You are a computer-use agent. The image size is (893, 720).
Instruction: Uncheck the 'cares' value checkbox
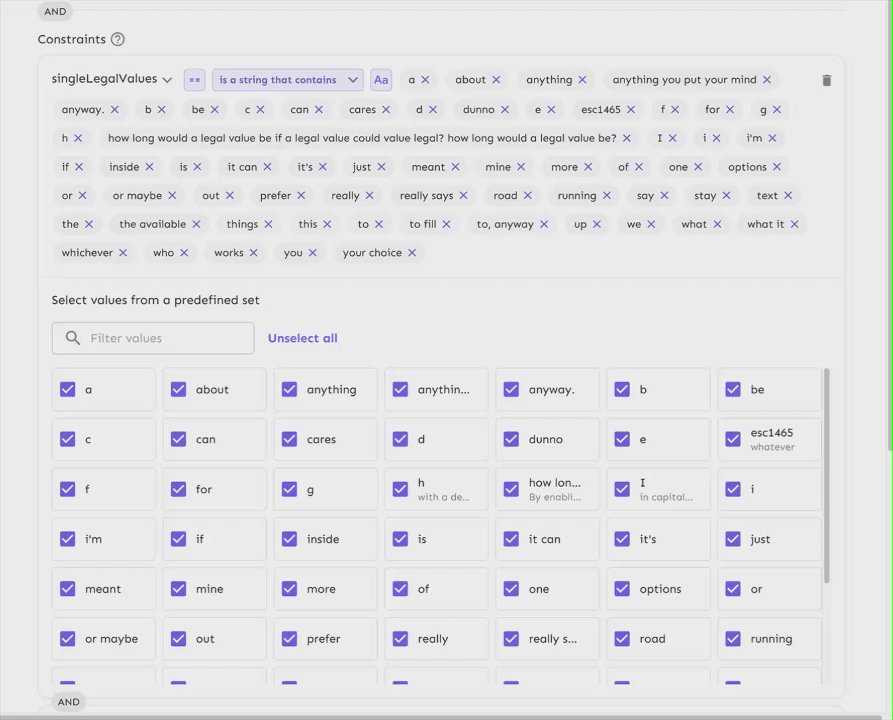point(289,439)
